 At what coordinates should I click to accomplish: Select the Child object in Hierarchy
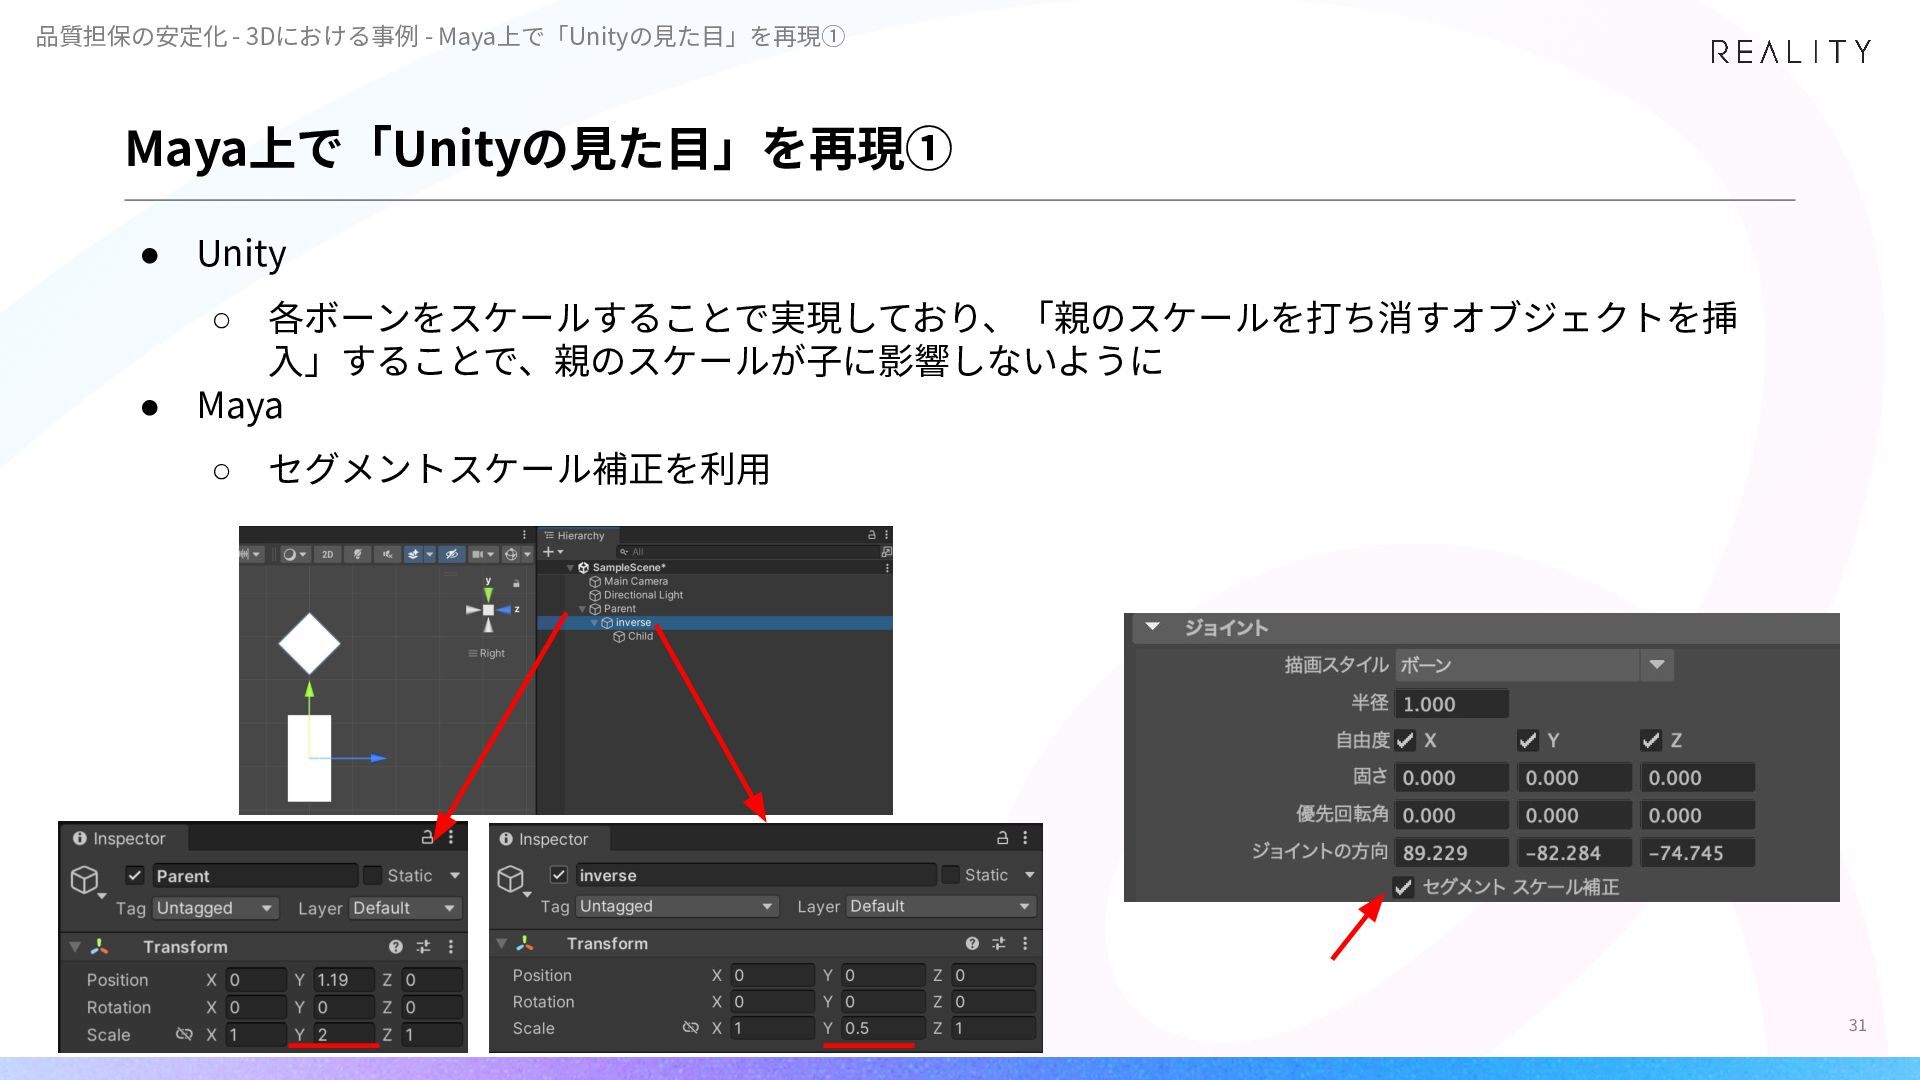633,636
